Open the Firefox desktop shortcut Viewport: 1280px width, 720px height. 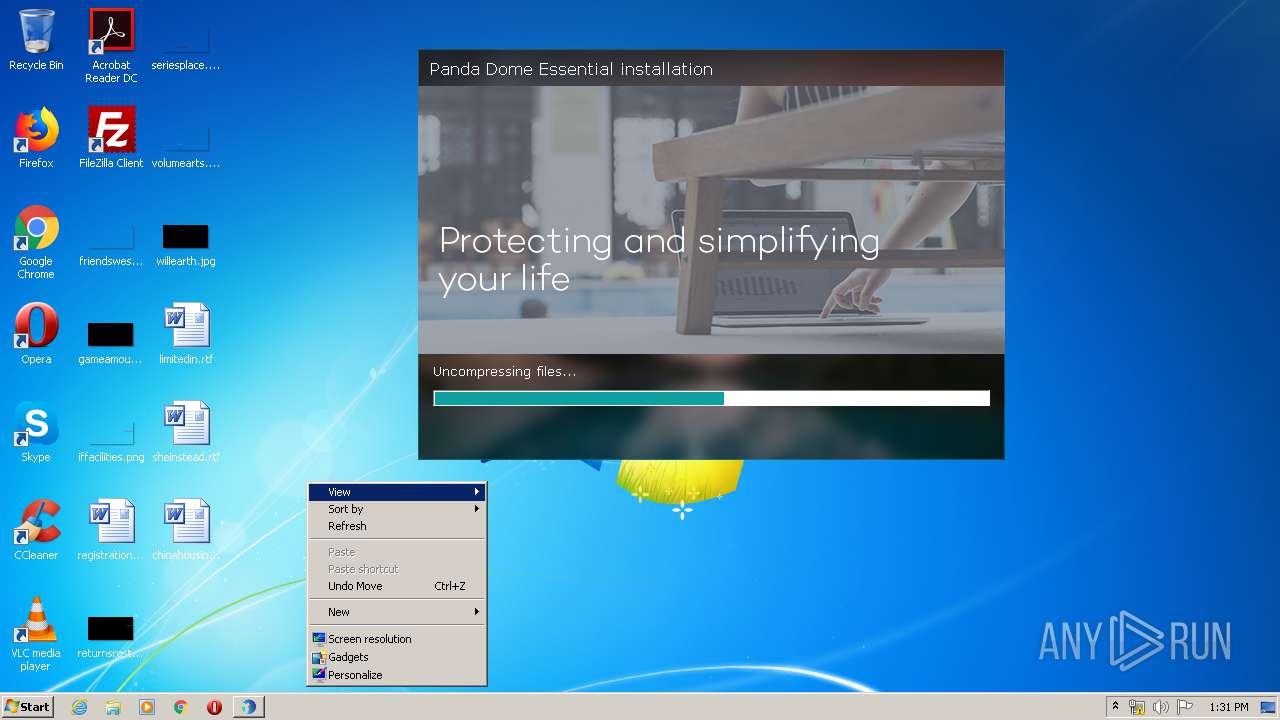pyautogui.click(x=36, y=138)
